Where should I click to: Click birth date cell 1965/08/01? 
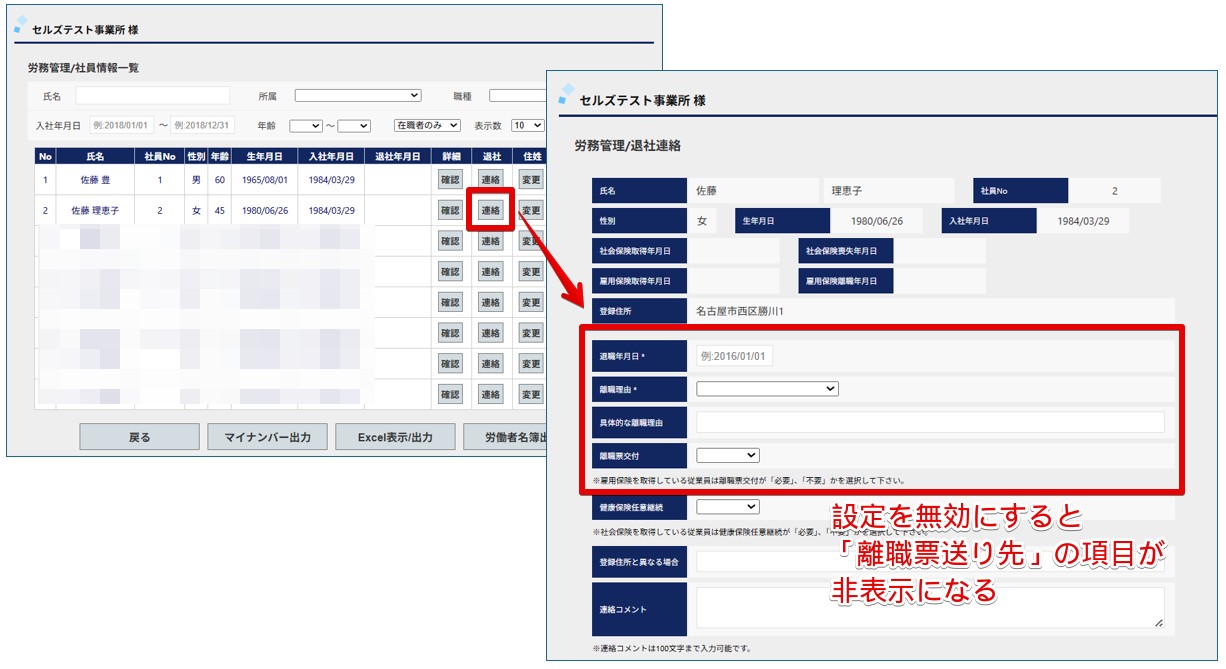point(265,180)
